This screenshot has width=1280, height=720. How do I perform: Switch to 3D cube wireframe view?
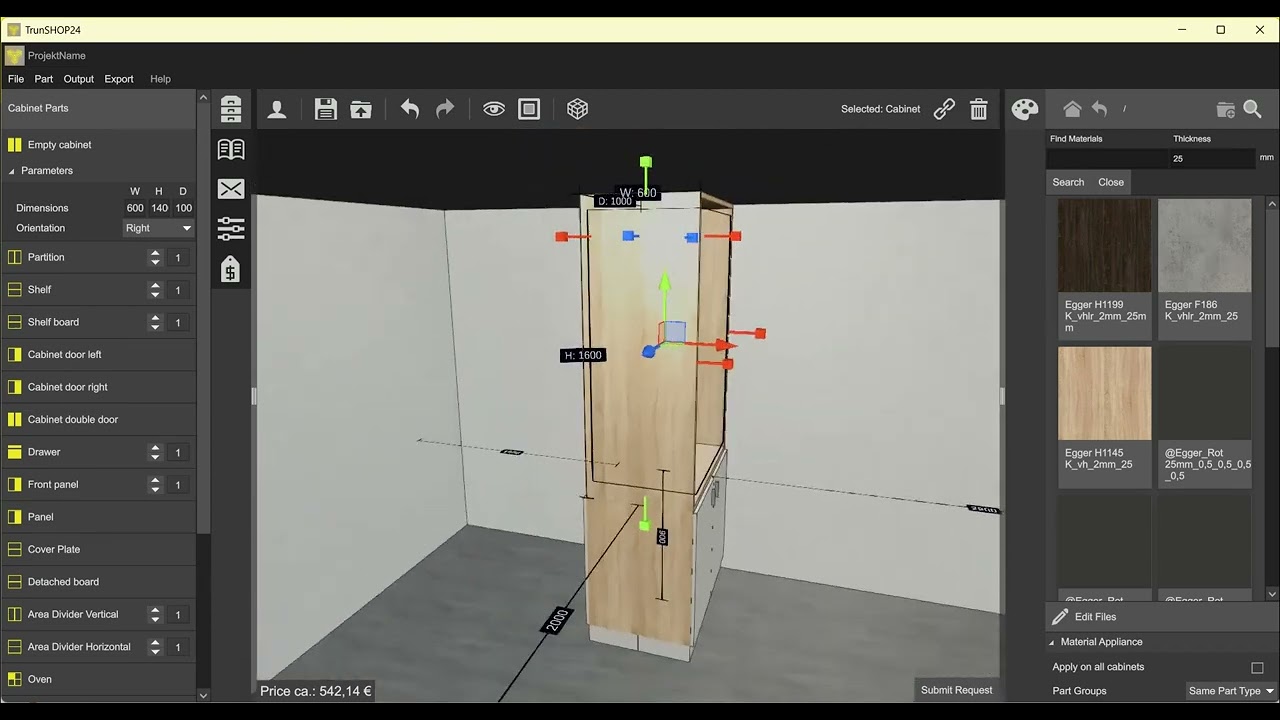(x=577, y=109)
